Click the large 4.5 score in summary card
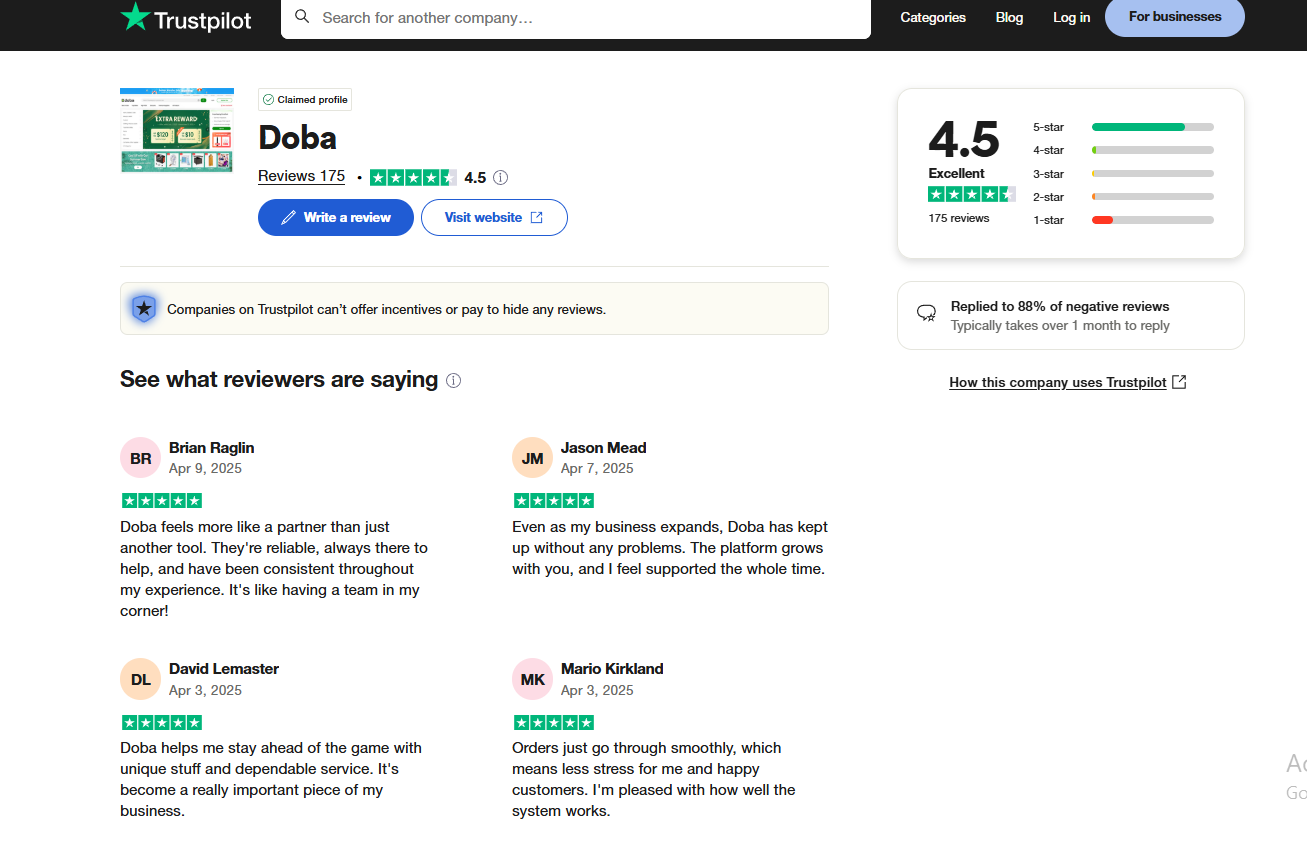Image resolution: width=1307 pixels, height=844 pixels. point(964,139)
